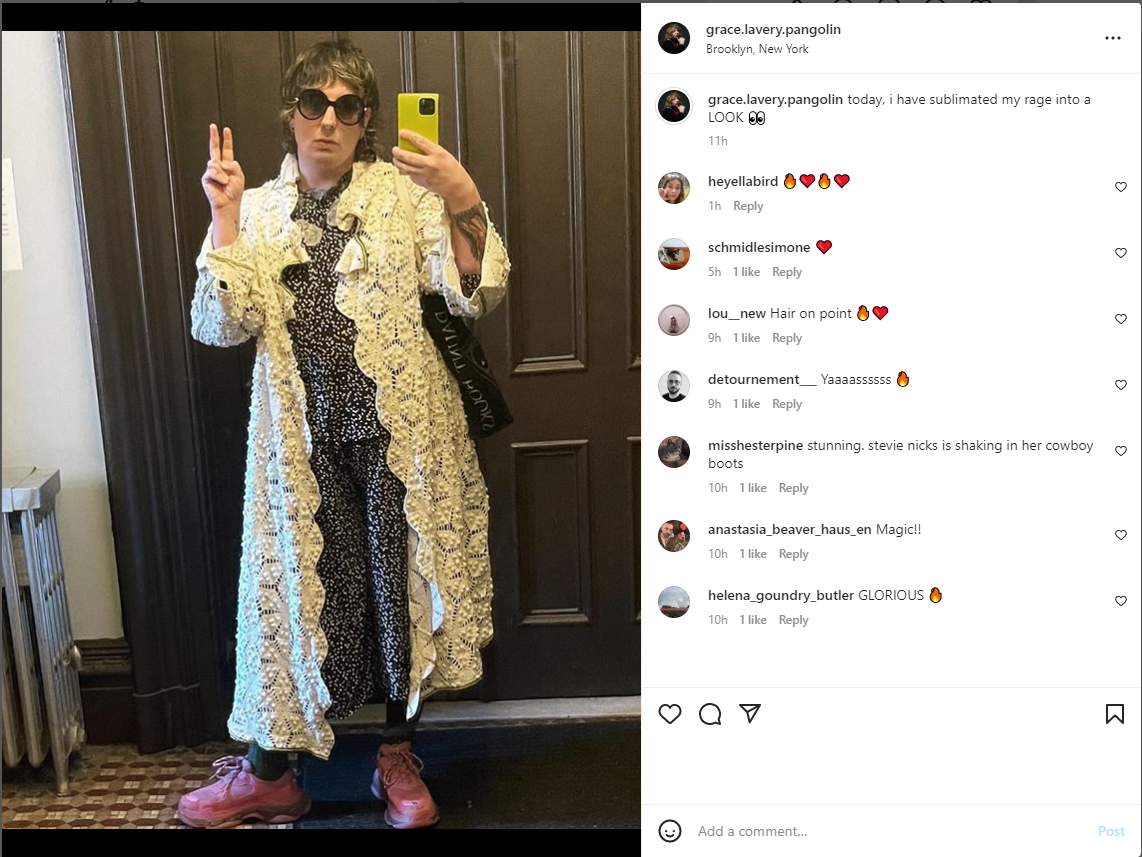Like lou__new's Hair on point comment
Viewport: 1142px width, 857px height.
coord(1121,319)
